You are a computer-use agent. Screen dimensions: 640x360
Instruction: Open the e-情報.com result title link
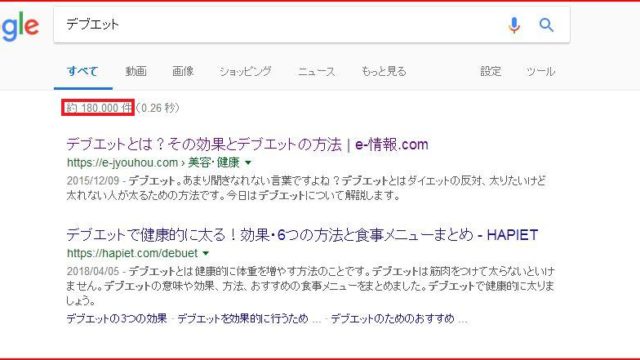point(247,144)
